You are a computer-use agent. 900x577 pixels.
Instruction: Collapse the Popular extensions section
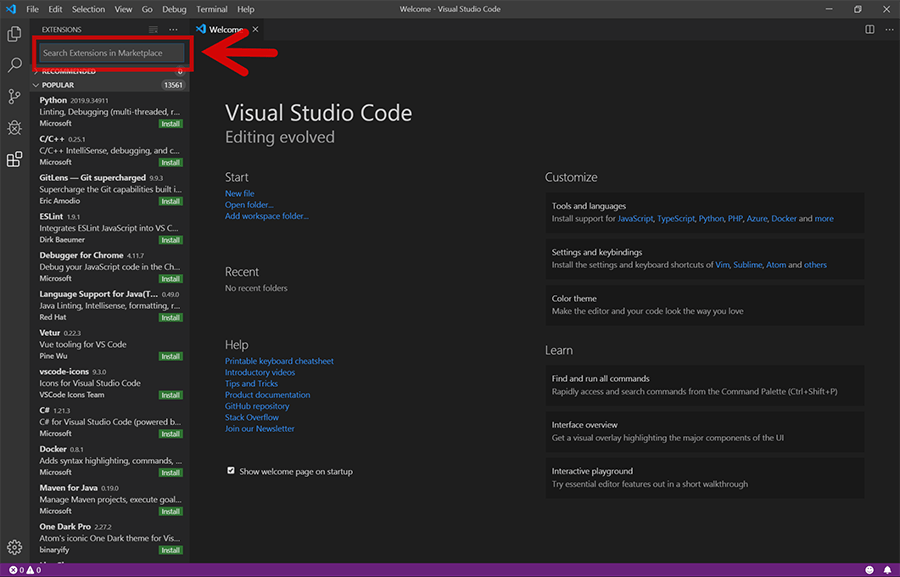click(110, 85)
